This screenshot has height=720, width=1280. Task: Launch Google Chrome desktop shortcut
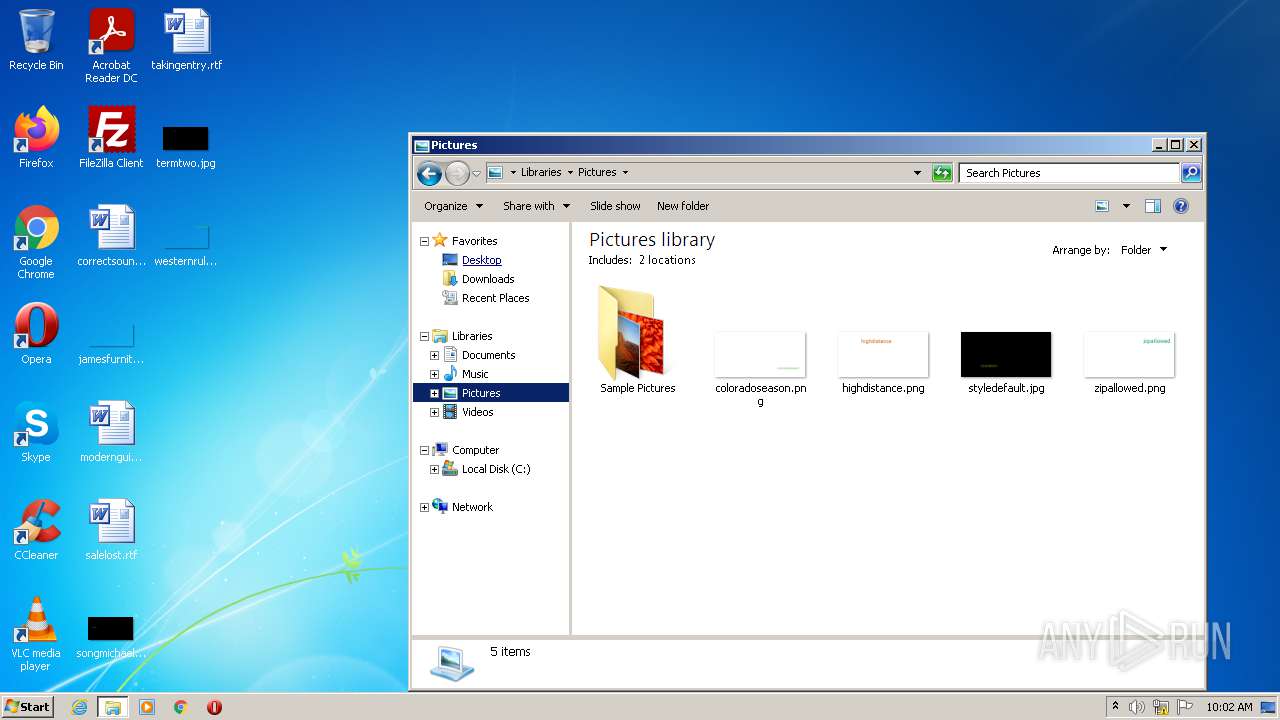point(36,242)
